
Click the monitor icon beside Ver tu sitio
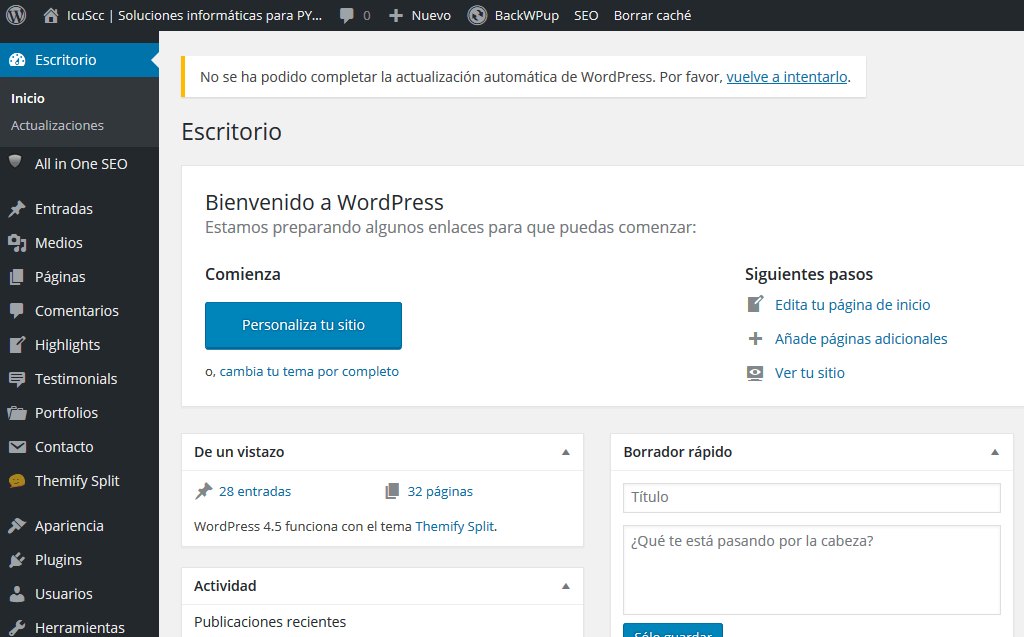tap(755, 373)
